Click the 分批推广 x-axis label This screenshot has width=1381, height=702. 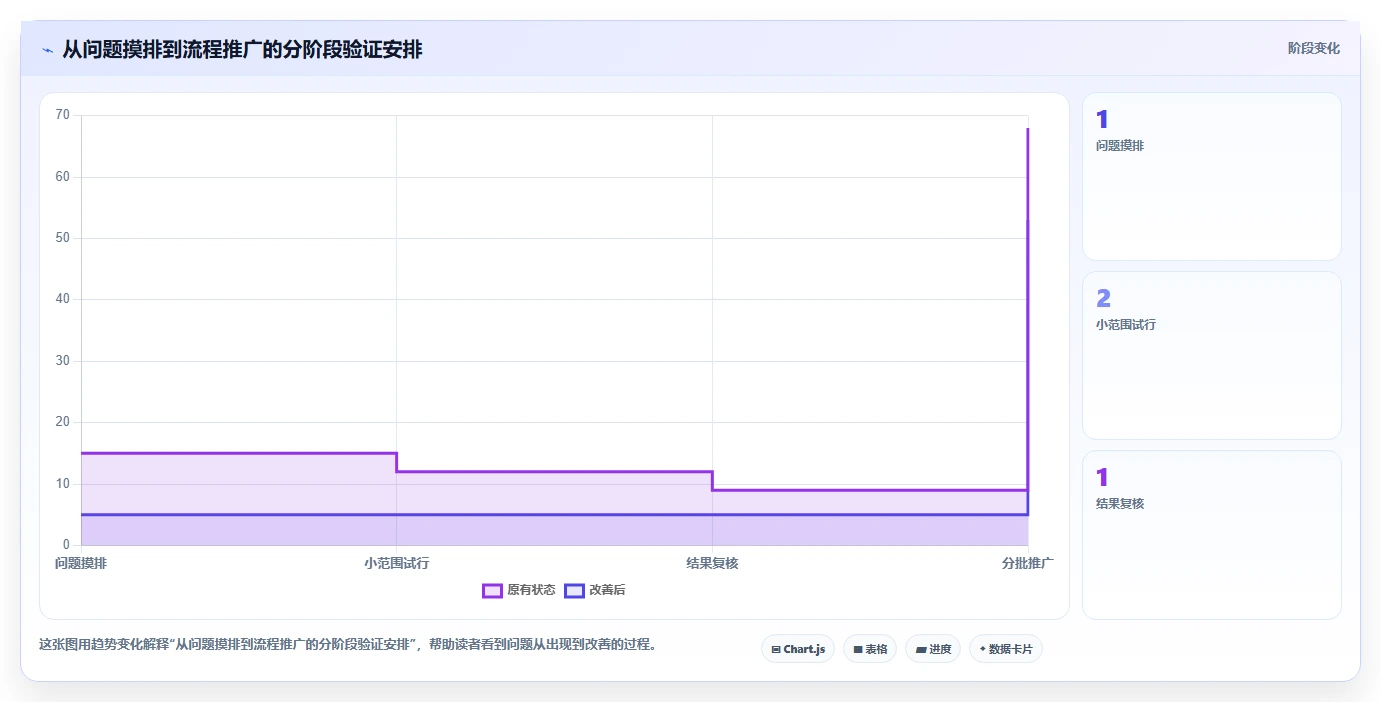click(1028, 563)
